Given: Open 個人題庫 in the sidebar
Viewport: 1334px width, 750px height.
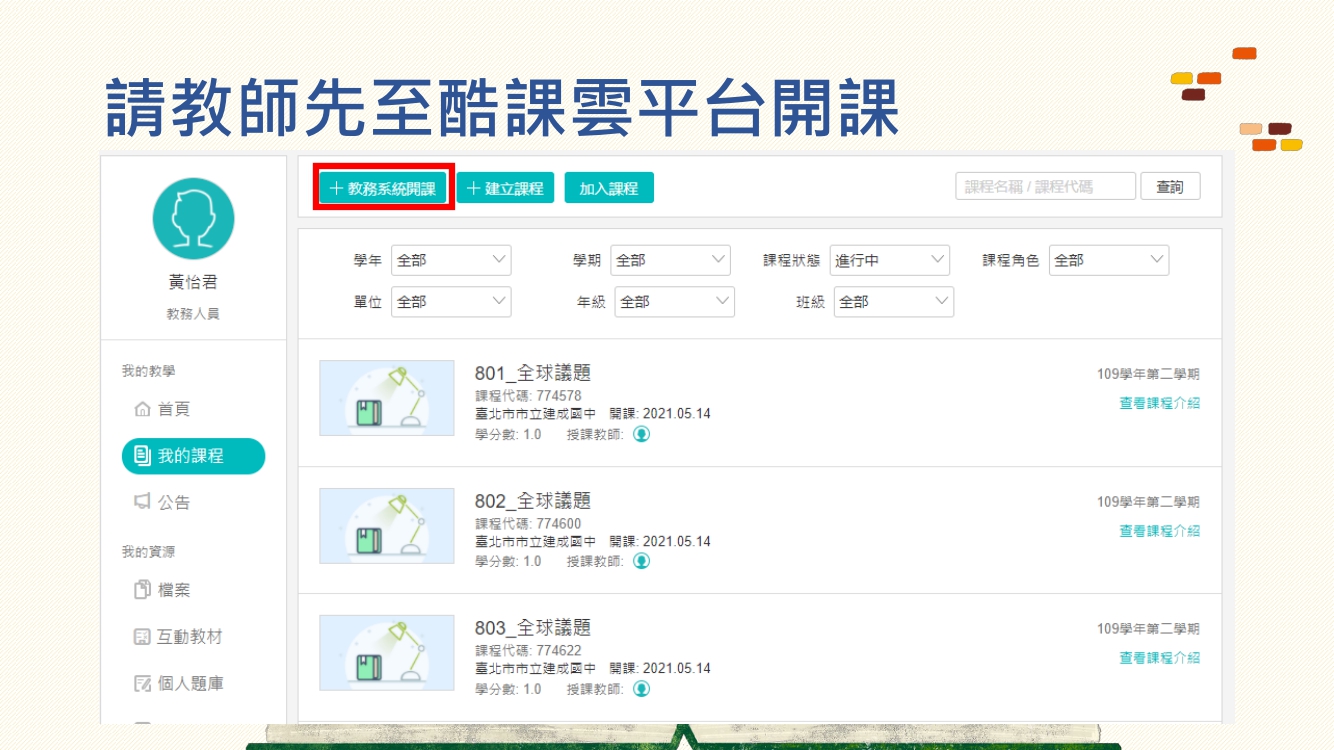Looking at the screenshot, I should pos(178,684).
